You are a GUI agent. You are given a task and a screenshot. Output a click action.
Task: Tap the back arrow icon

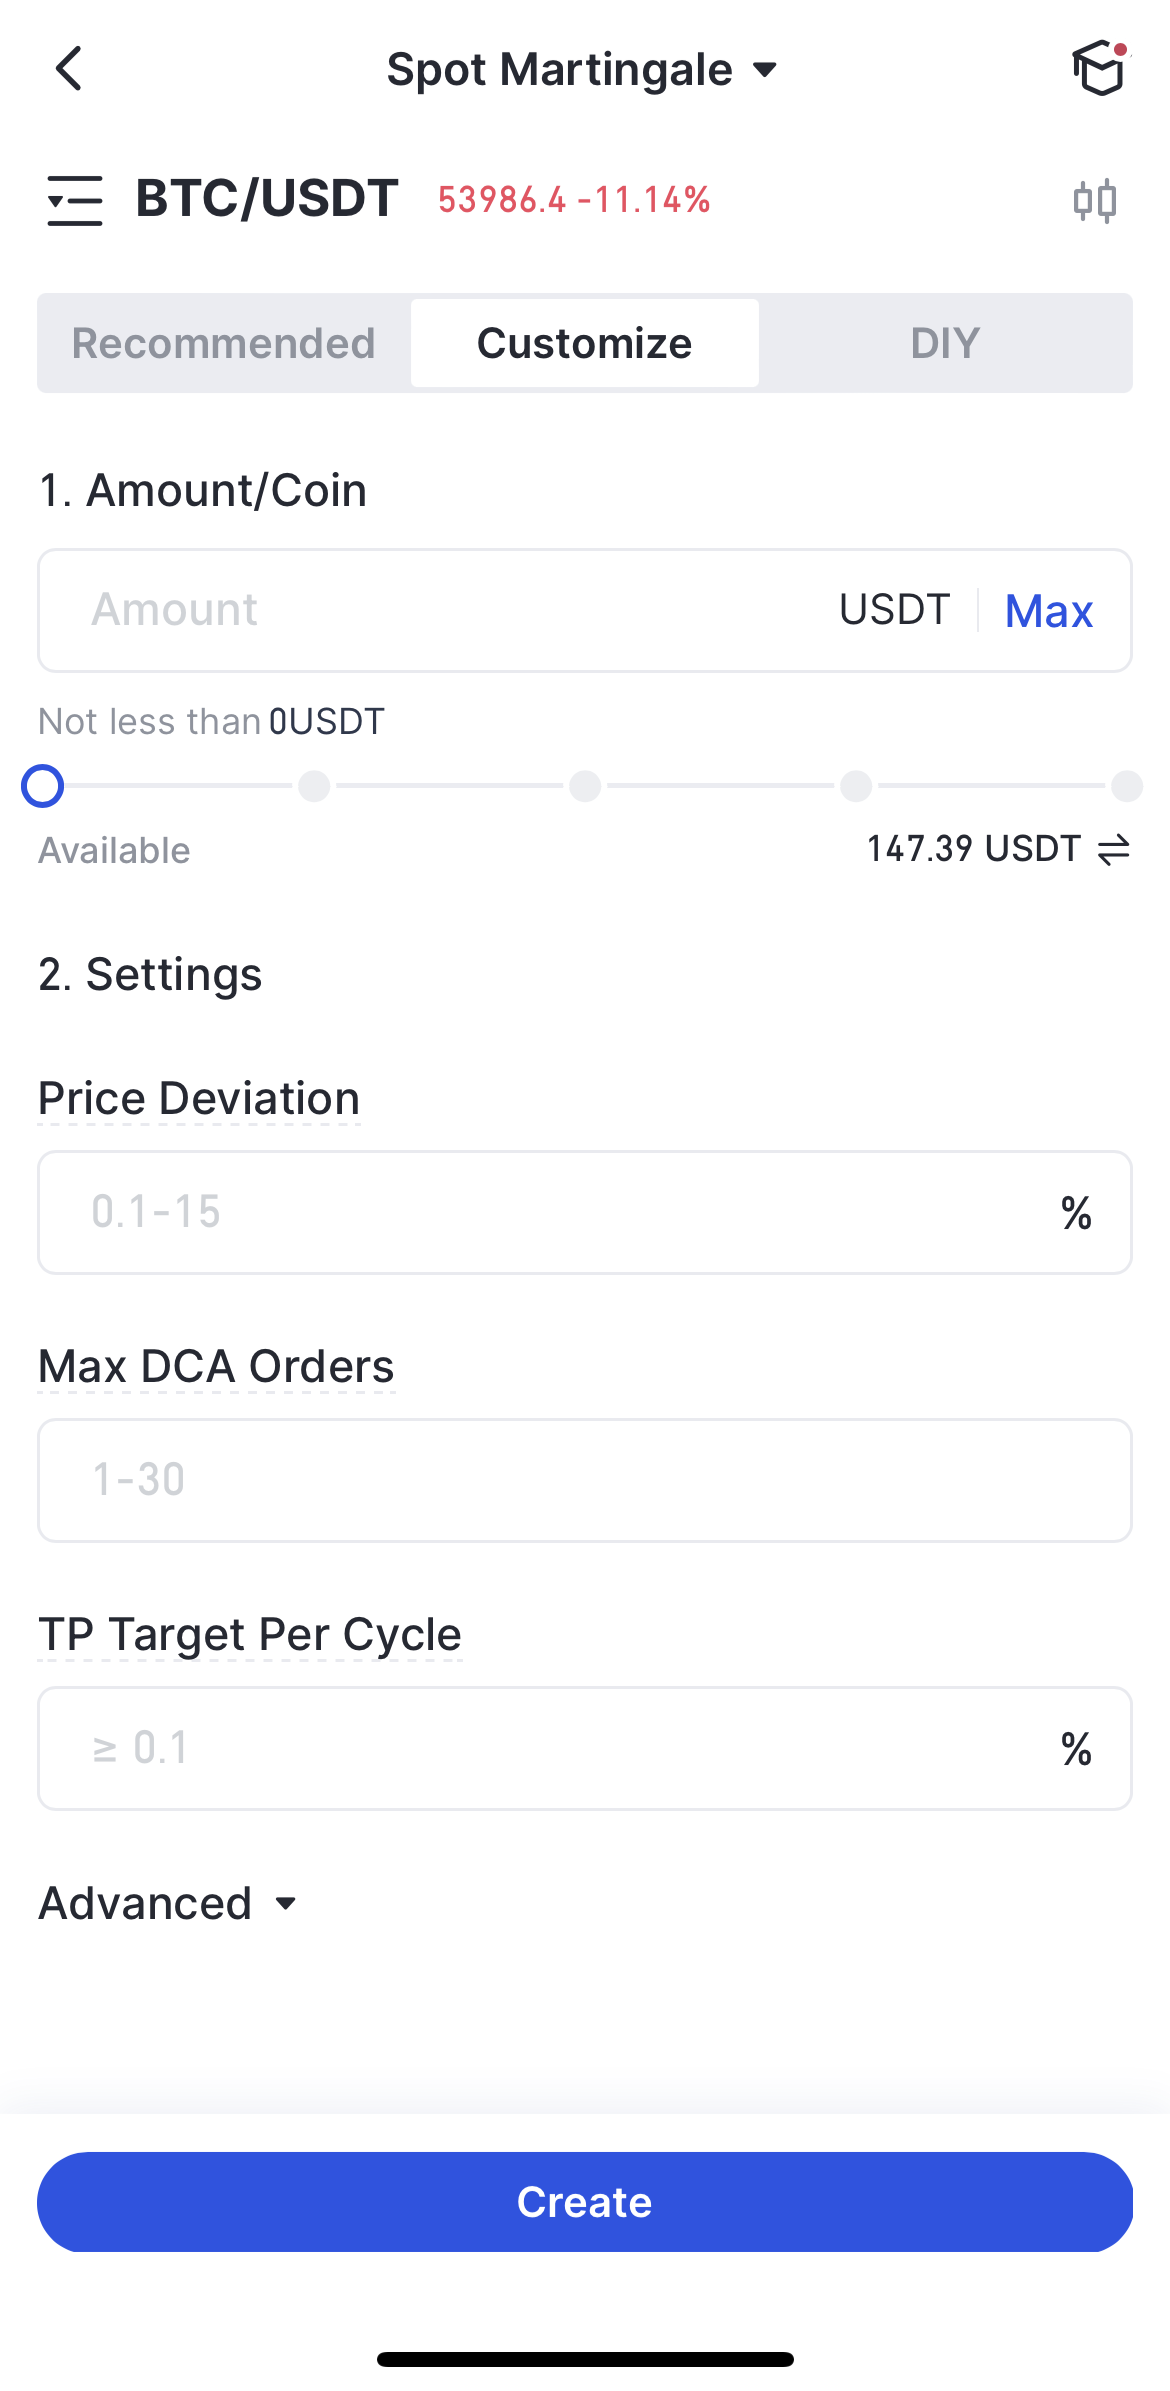[x=69, y=69]
